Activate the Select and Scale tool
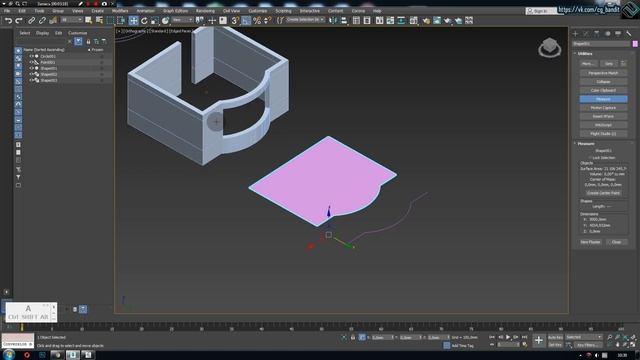The height and width of the screenshot is (360, 640). [155, 20]
